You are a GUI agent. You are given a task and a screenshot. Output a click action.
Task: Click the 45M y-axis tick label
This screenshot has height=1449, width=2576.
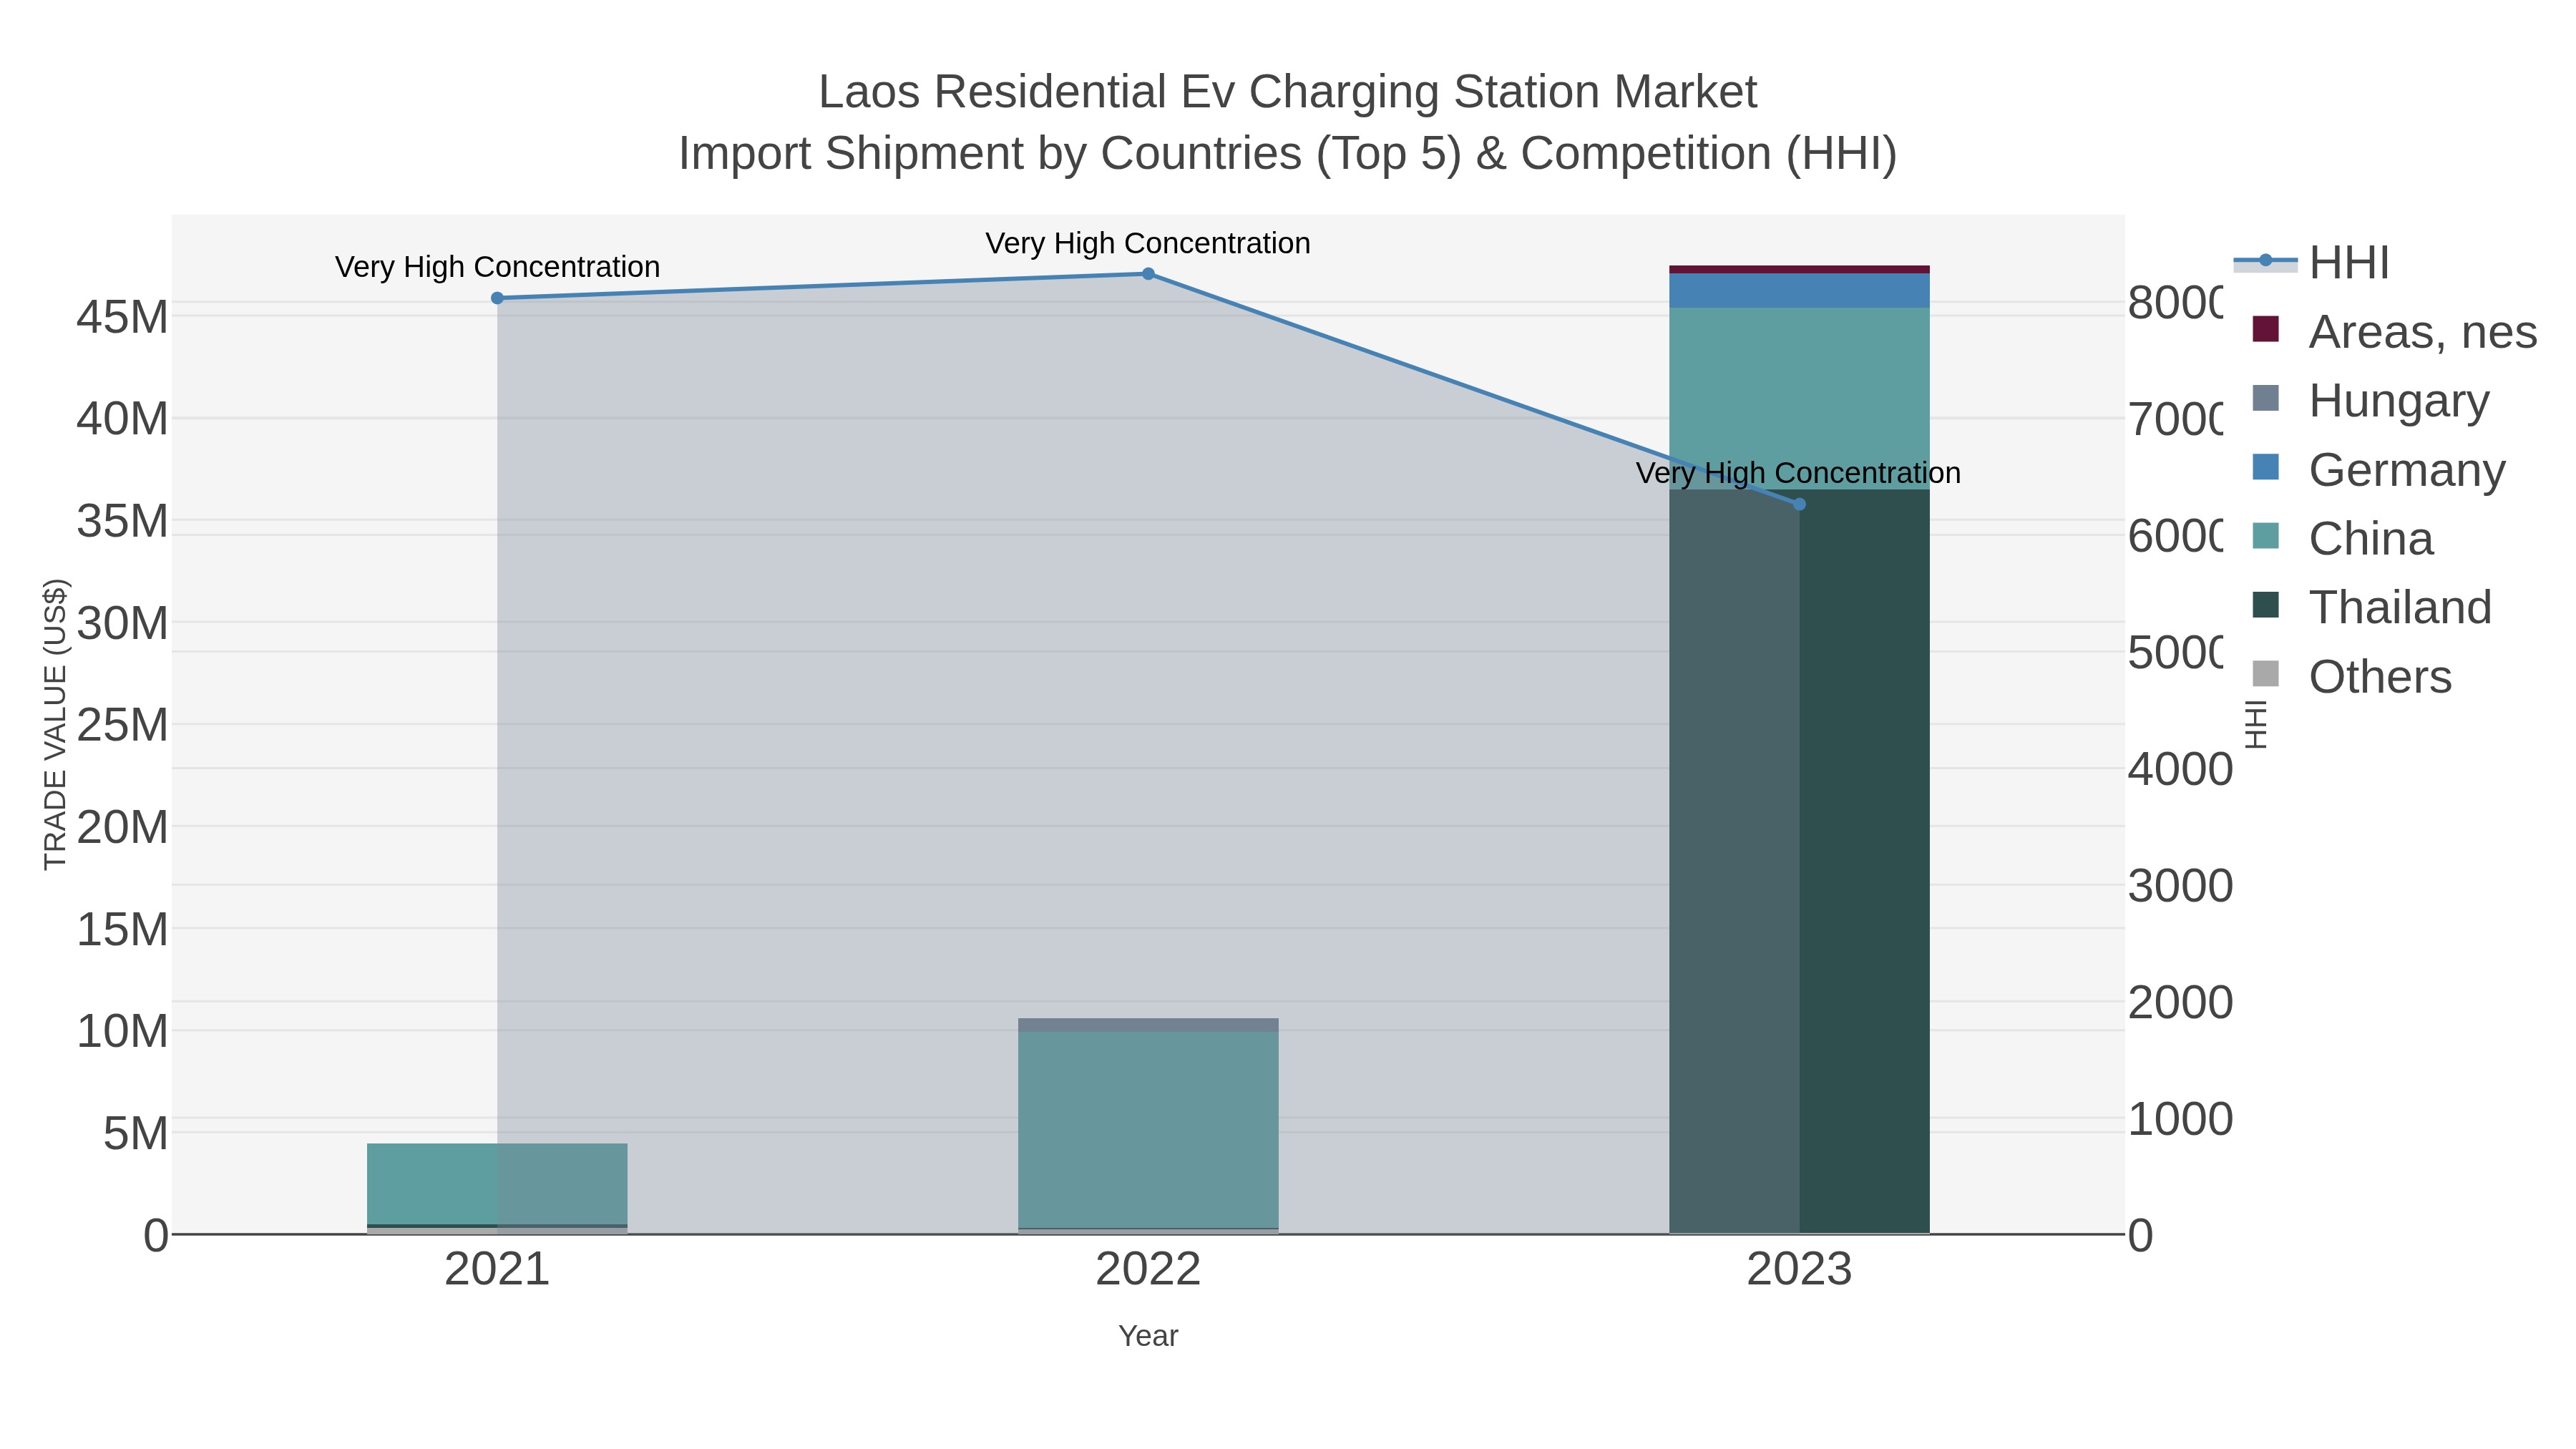pyautogui.click(x=122, y=318)
